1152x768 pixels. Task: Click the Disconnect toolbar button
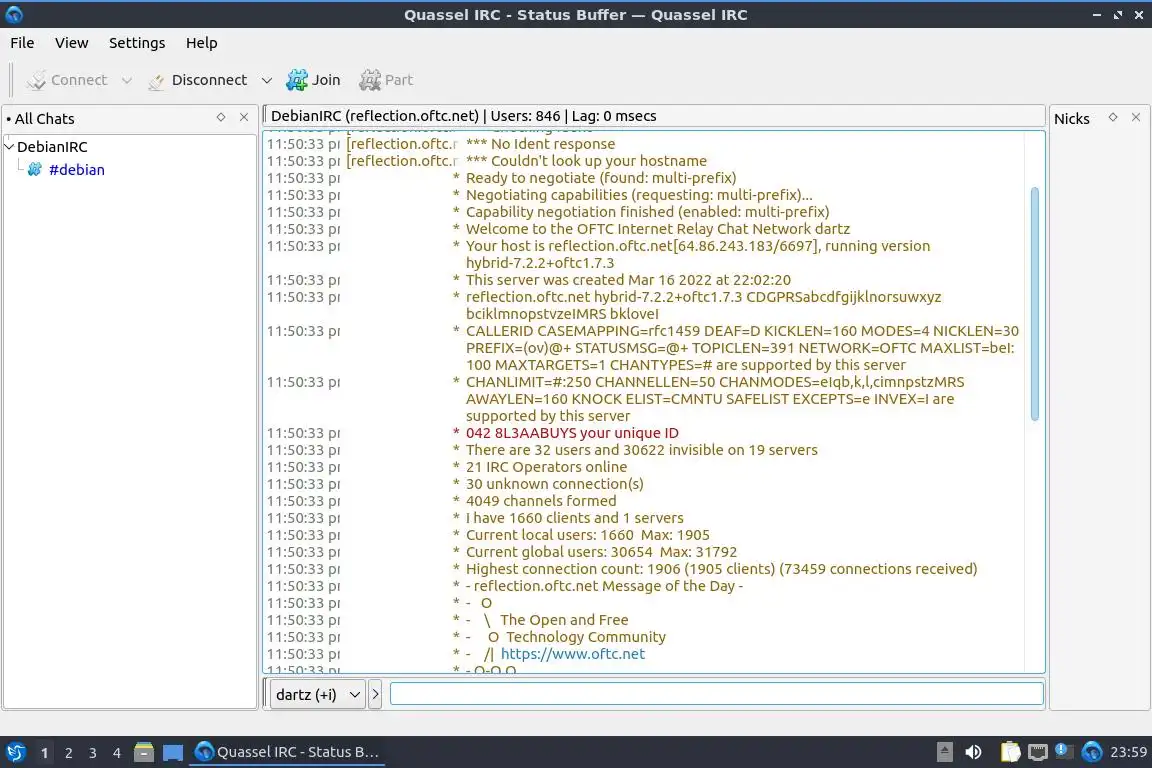coord(198,80)
